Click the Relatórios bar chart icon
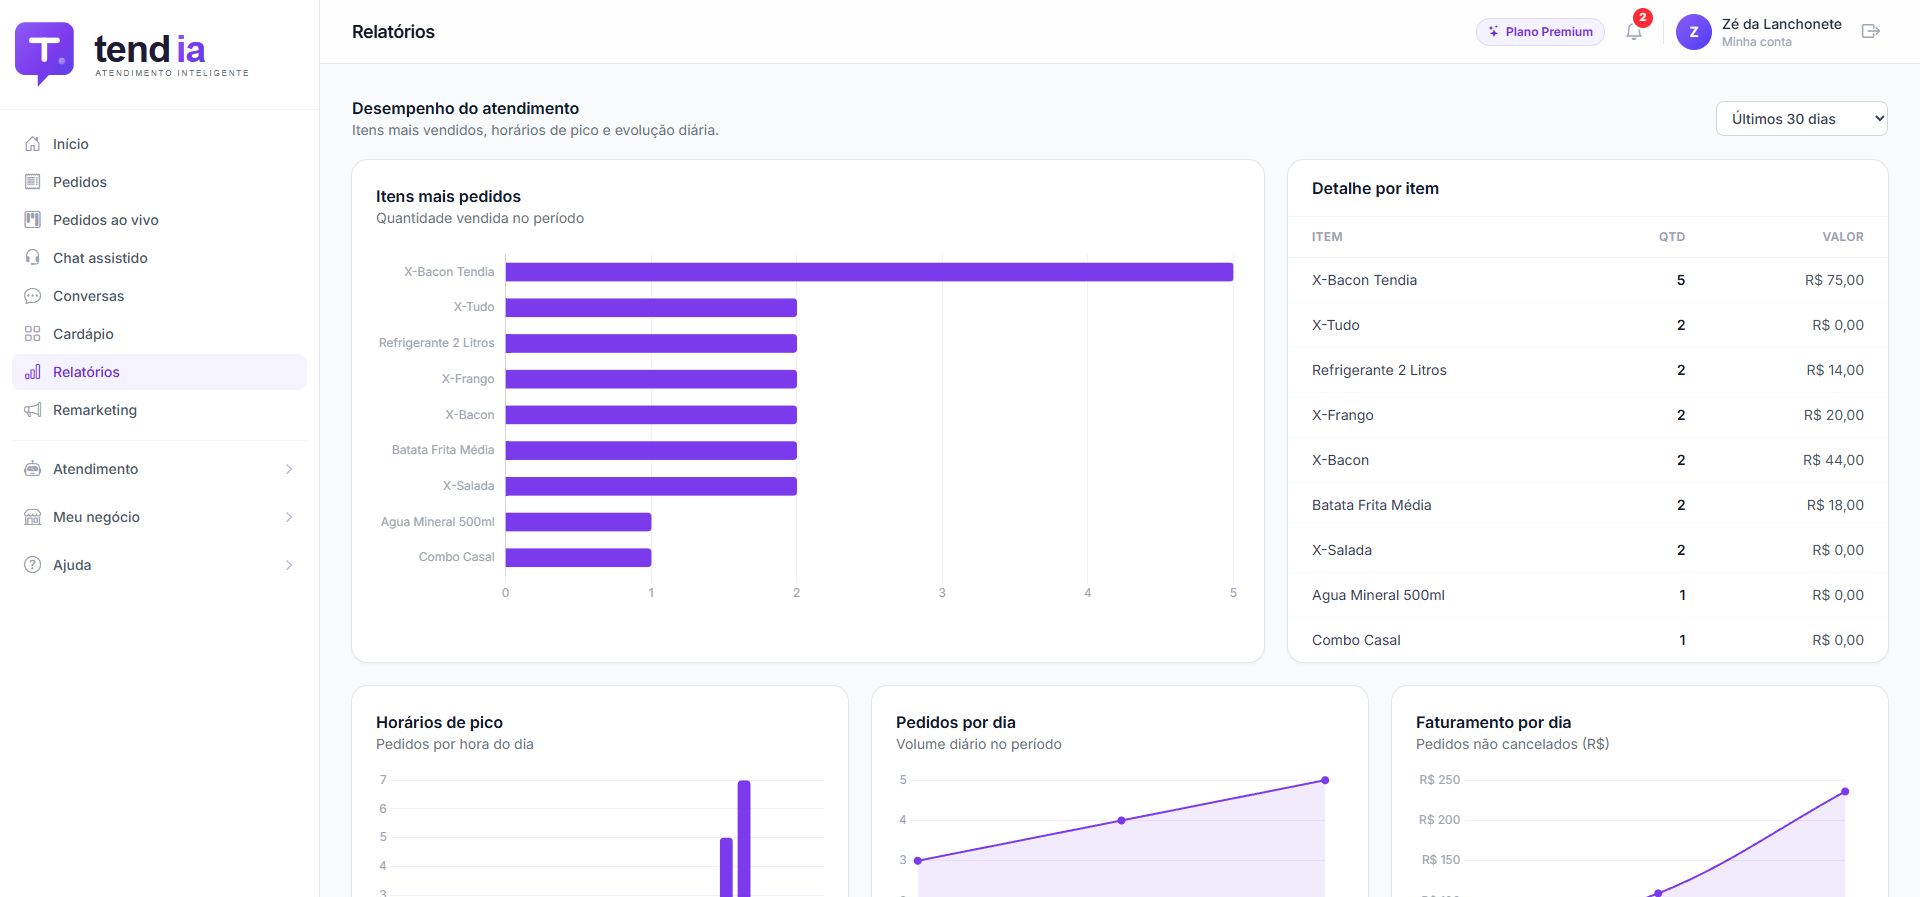The height and width of the screenshot is (897, 1920). 33,372
